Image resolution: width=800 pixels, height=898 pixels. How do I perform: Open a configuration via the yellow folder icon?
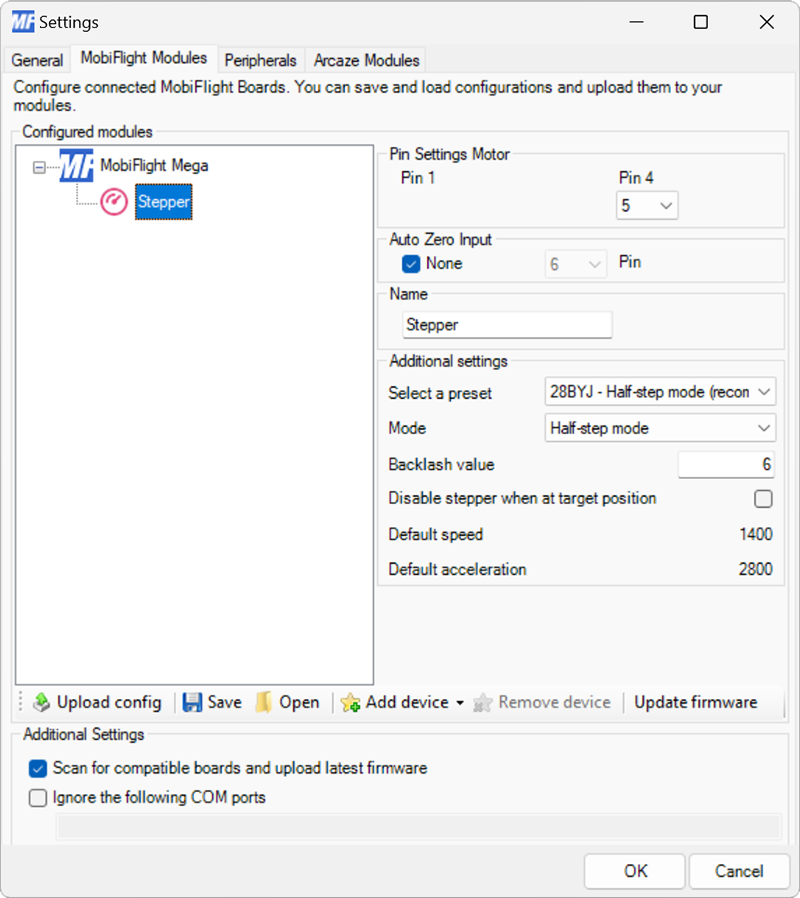(x=263, y=702)
